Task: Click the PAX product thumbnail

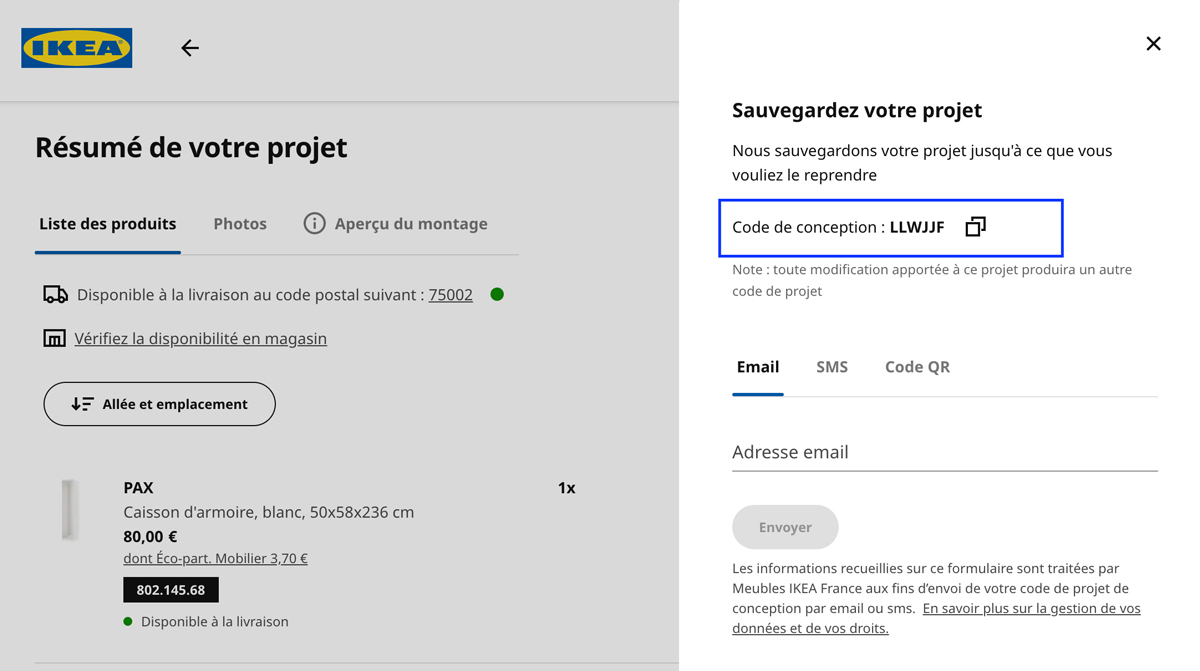Action: (69, 510)
